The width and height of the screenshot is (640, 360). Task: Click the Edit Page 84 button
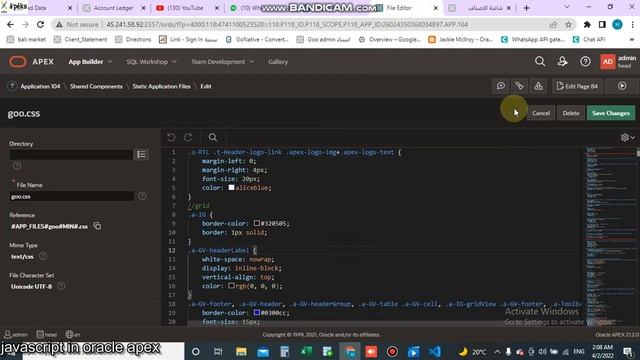(577, 86)
